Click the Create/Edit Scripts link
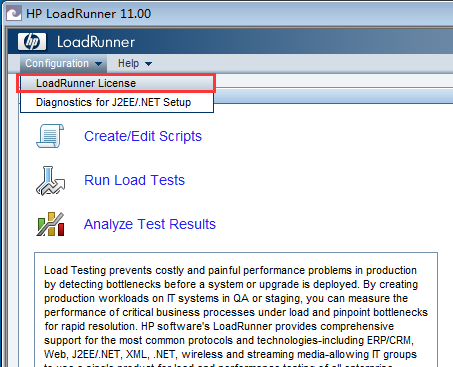The height and width of the screenshot is (367, 453). (143, 136)
